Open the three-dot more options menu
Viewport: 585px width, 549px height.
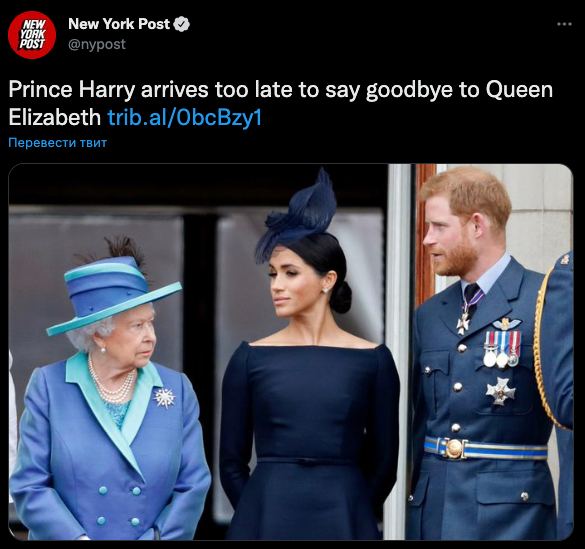(564, 24)
